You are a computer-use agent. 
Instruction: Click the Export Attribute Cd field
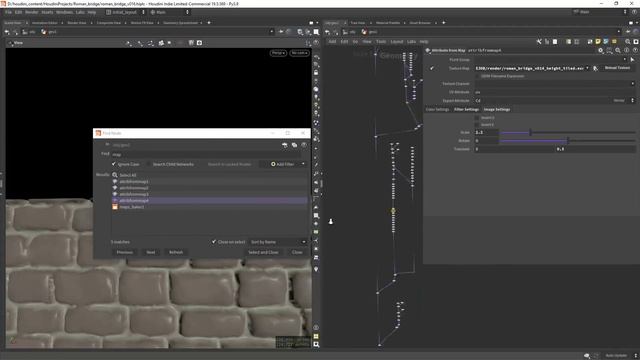click(542, 100)
